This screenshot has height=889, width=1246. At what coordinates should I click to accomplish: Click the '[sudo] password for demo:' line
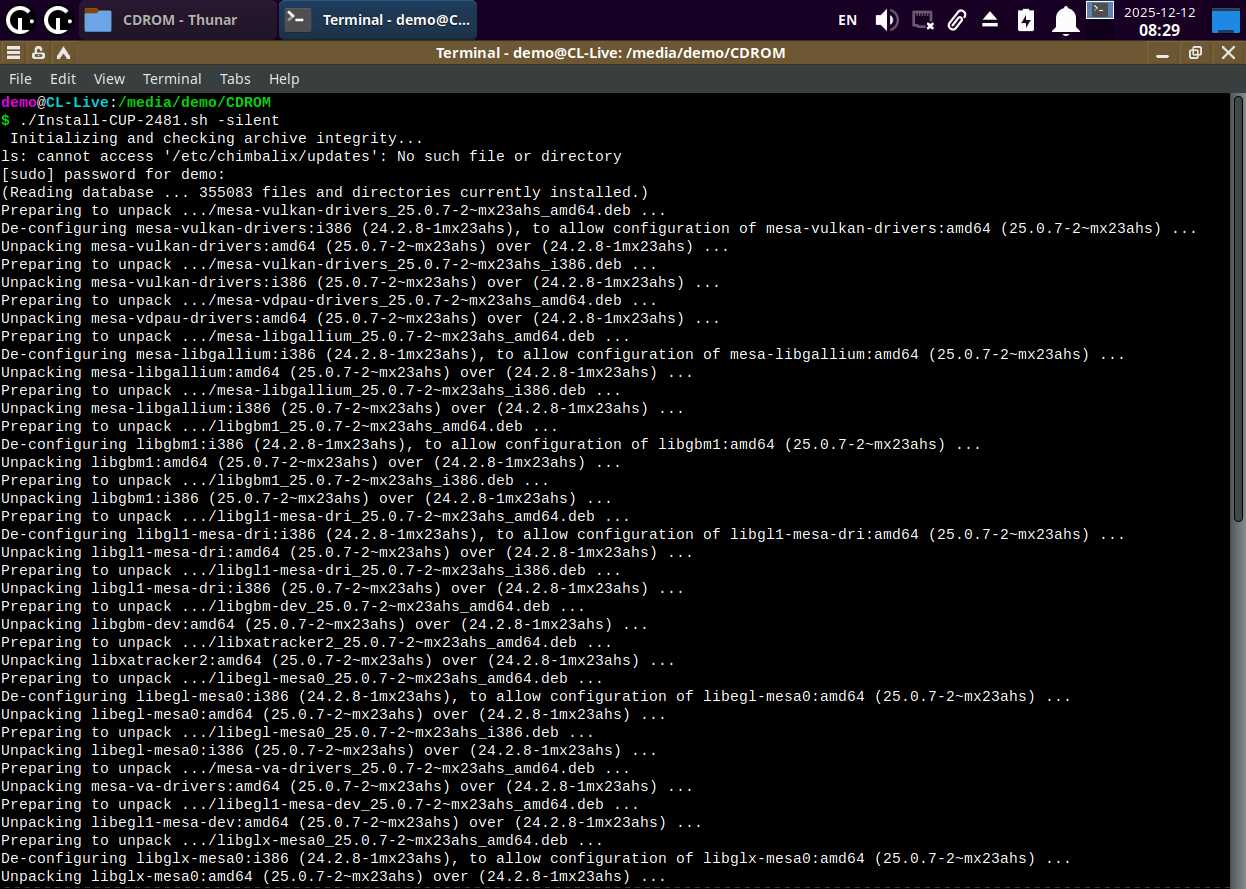tap(113, 174)
